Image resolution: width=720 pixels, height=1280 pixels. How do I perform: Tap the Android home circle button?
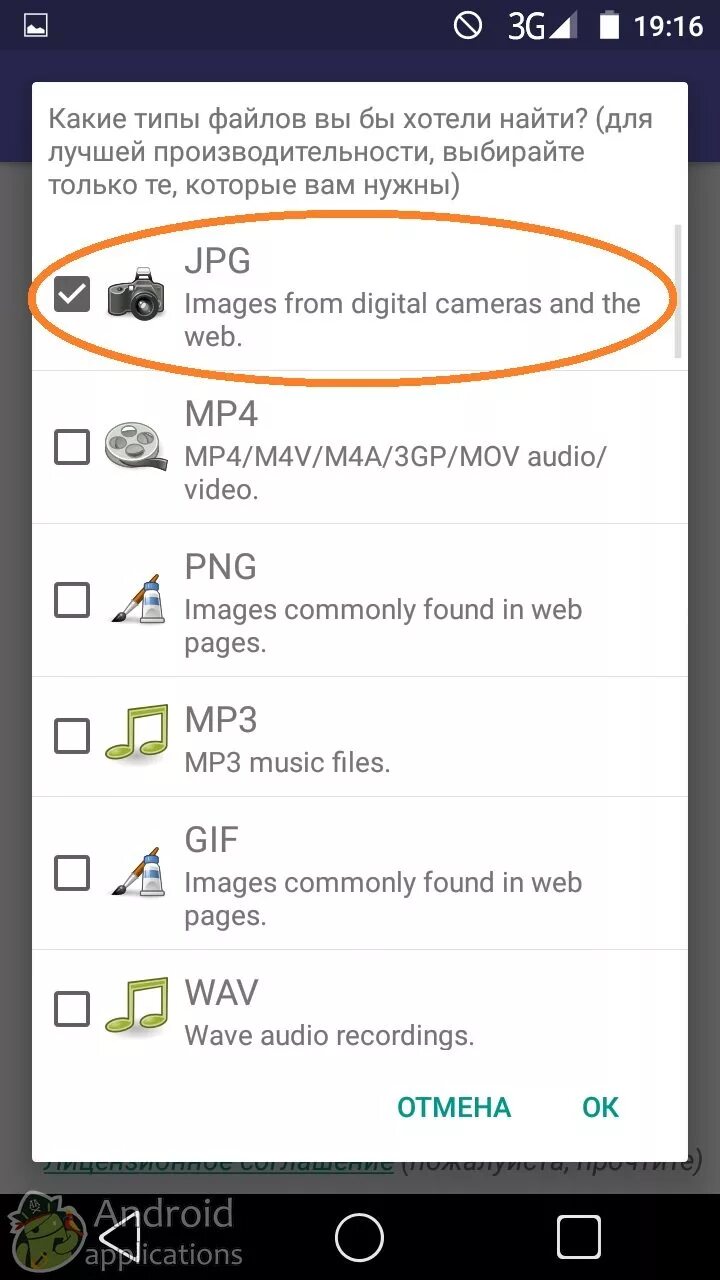[360, 1238]
